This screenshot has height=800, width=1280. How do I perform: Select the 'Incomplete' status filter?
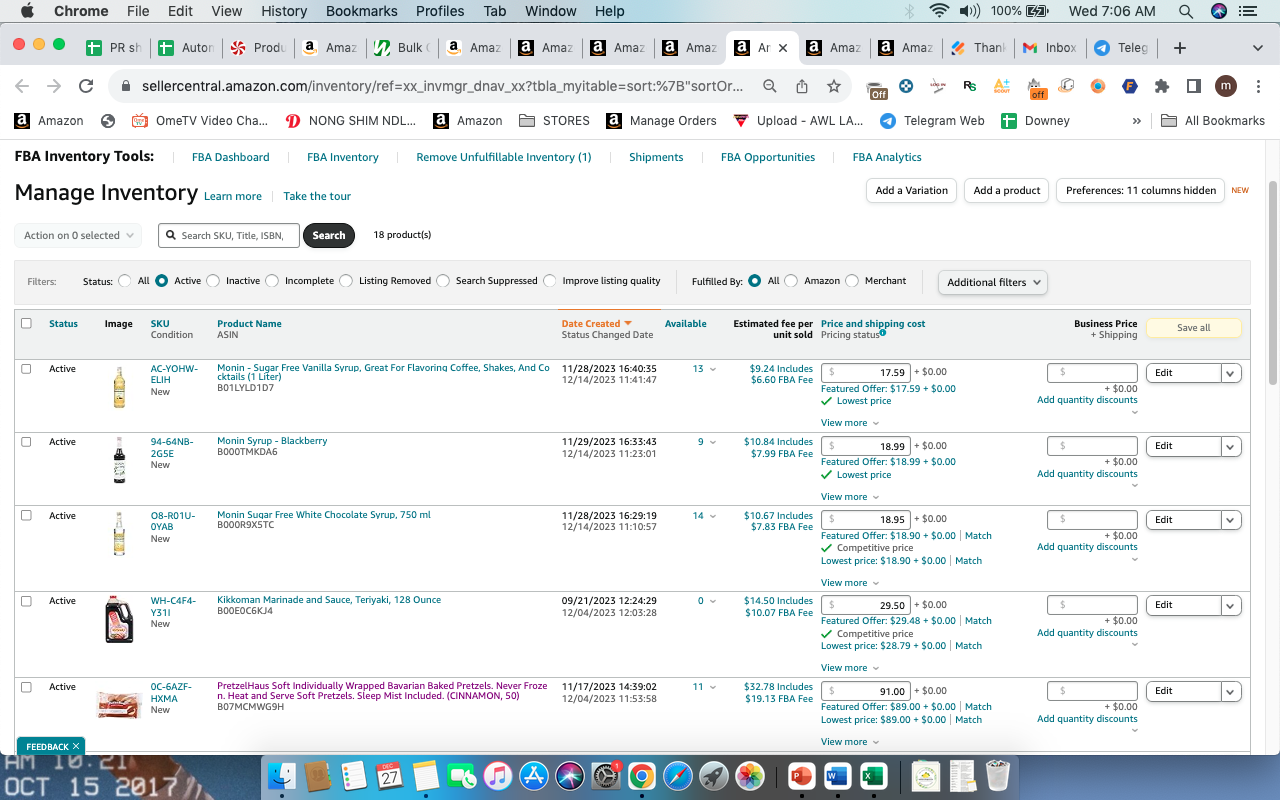[x=272, y=281]
